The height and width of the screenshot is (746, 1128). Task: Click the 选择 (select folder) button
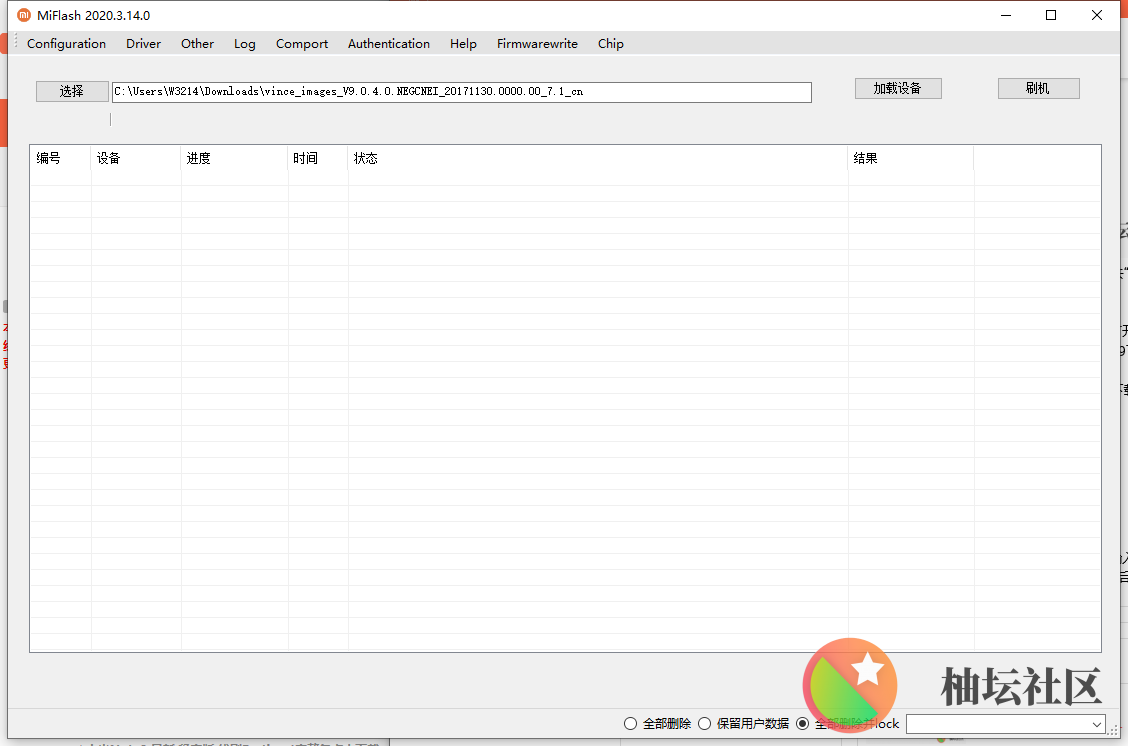pyautogui.click(x=72, y=91)
